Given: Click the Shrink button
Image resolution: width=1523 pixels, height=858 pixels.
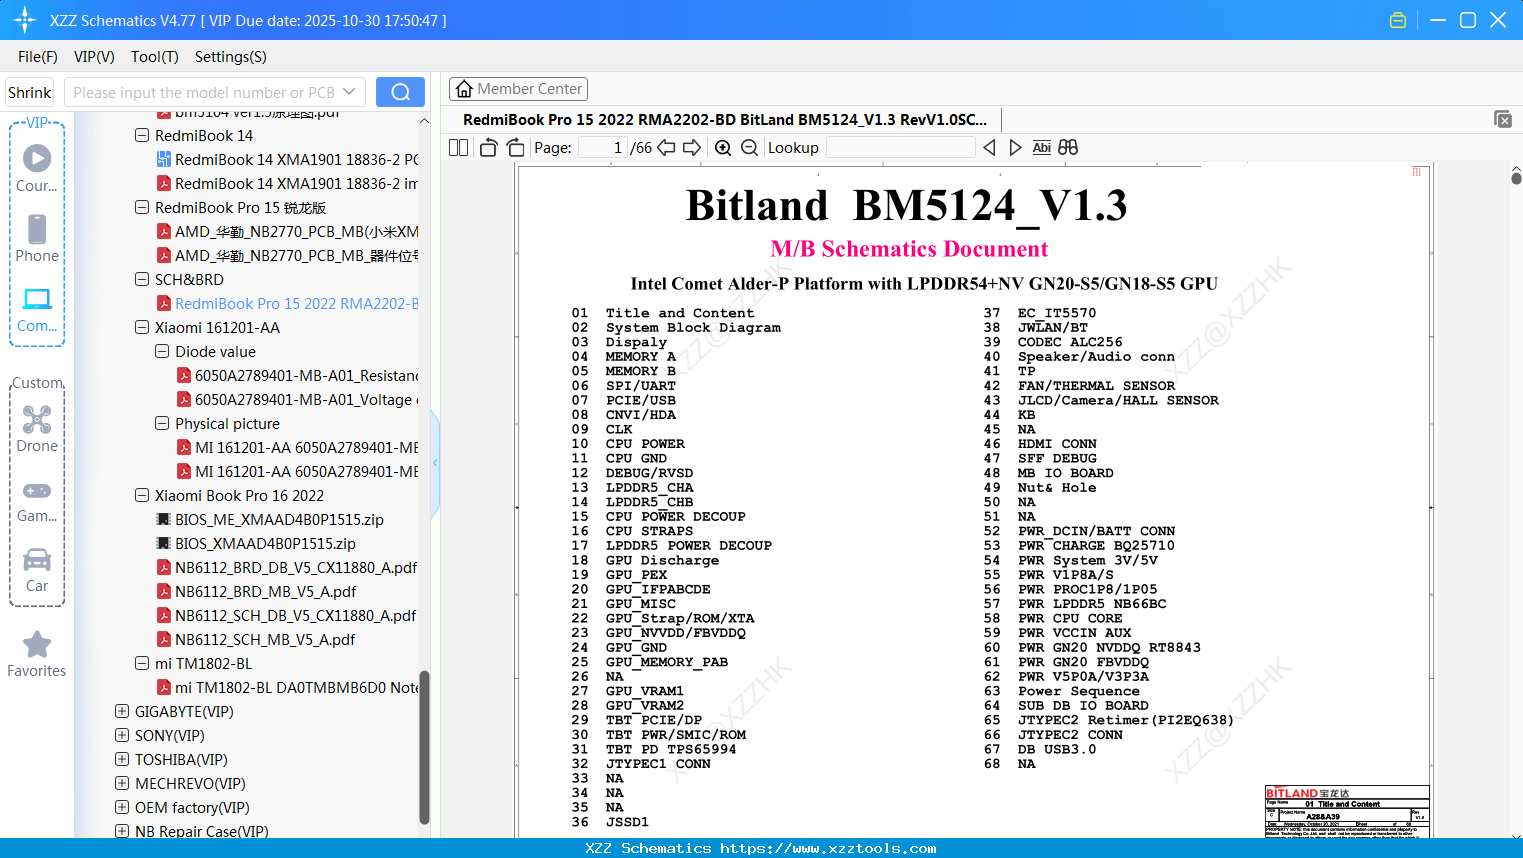Looking at the screenshot, I should tap(30, 92).
